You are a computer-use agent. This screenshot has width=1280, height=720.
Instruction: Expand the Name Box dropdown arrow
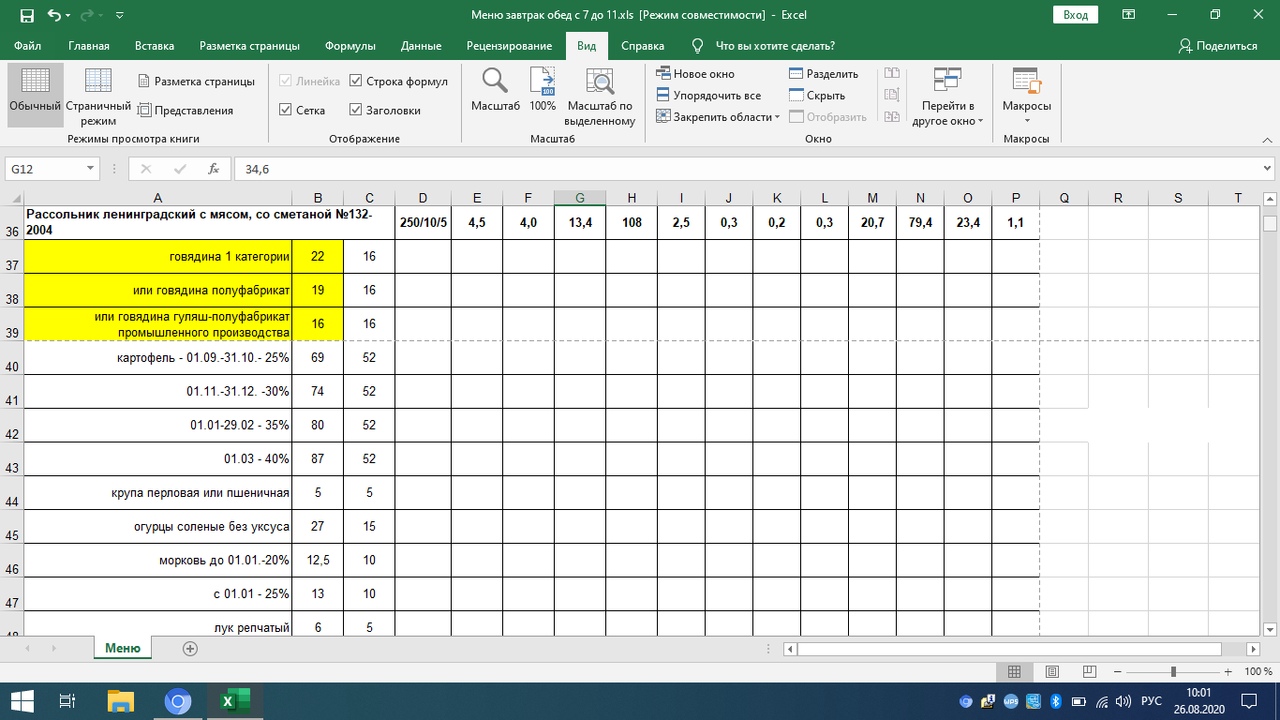pyautogui.click(x=90, y=169)
